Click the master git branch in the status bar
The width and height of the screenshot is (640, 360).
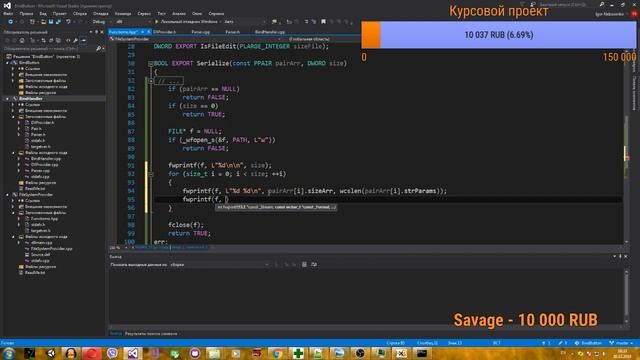point(622,343)
